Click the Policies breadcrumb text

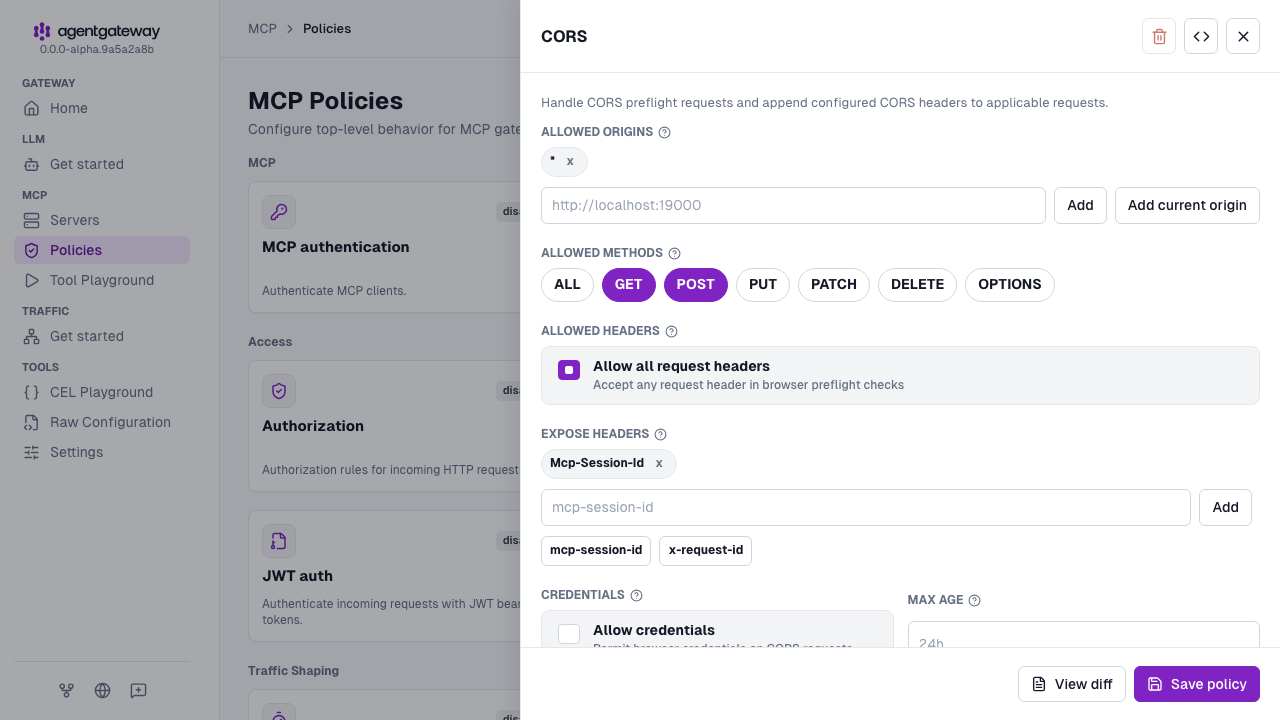pos(327,28)
